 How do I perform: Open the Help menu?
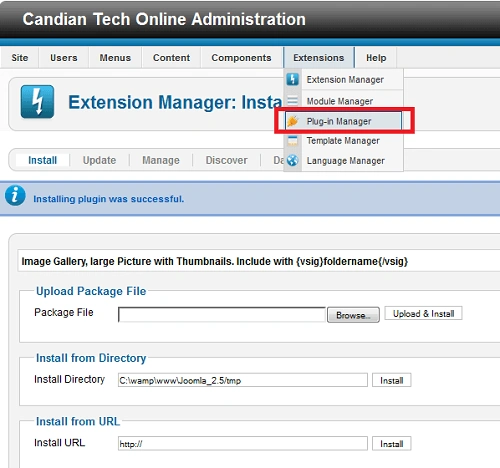[x=376, y=58]
